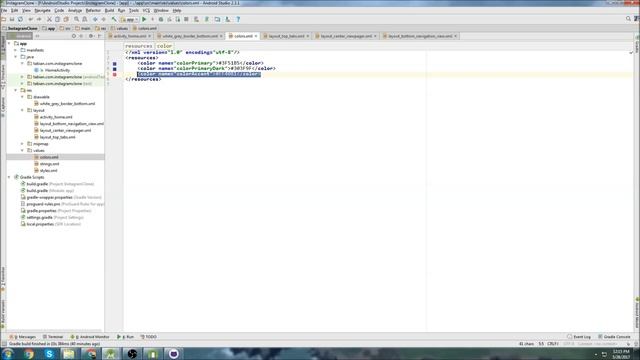Collapse the app module tree node
The height and width of the screenshot is (360, 640).
click(9, 43)
